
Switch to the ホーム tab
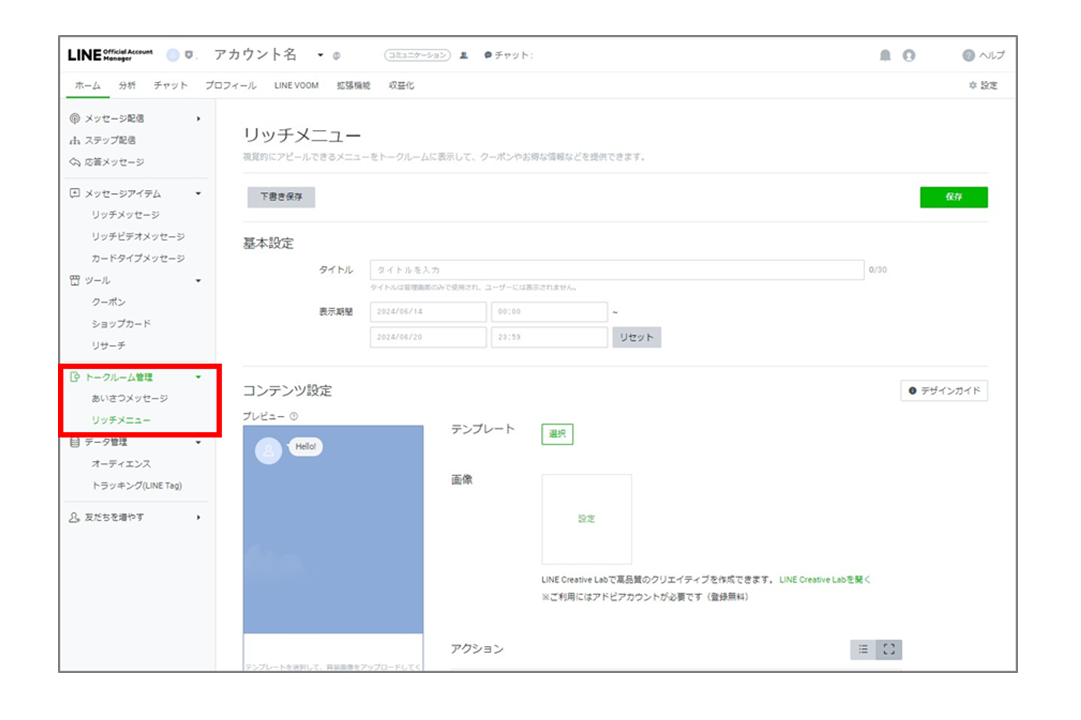click(88, 86)
